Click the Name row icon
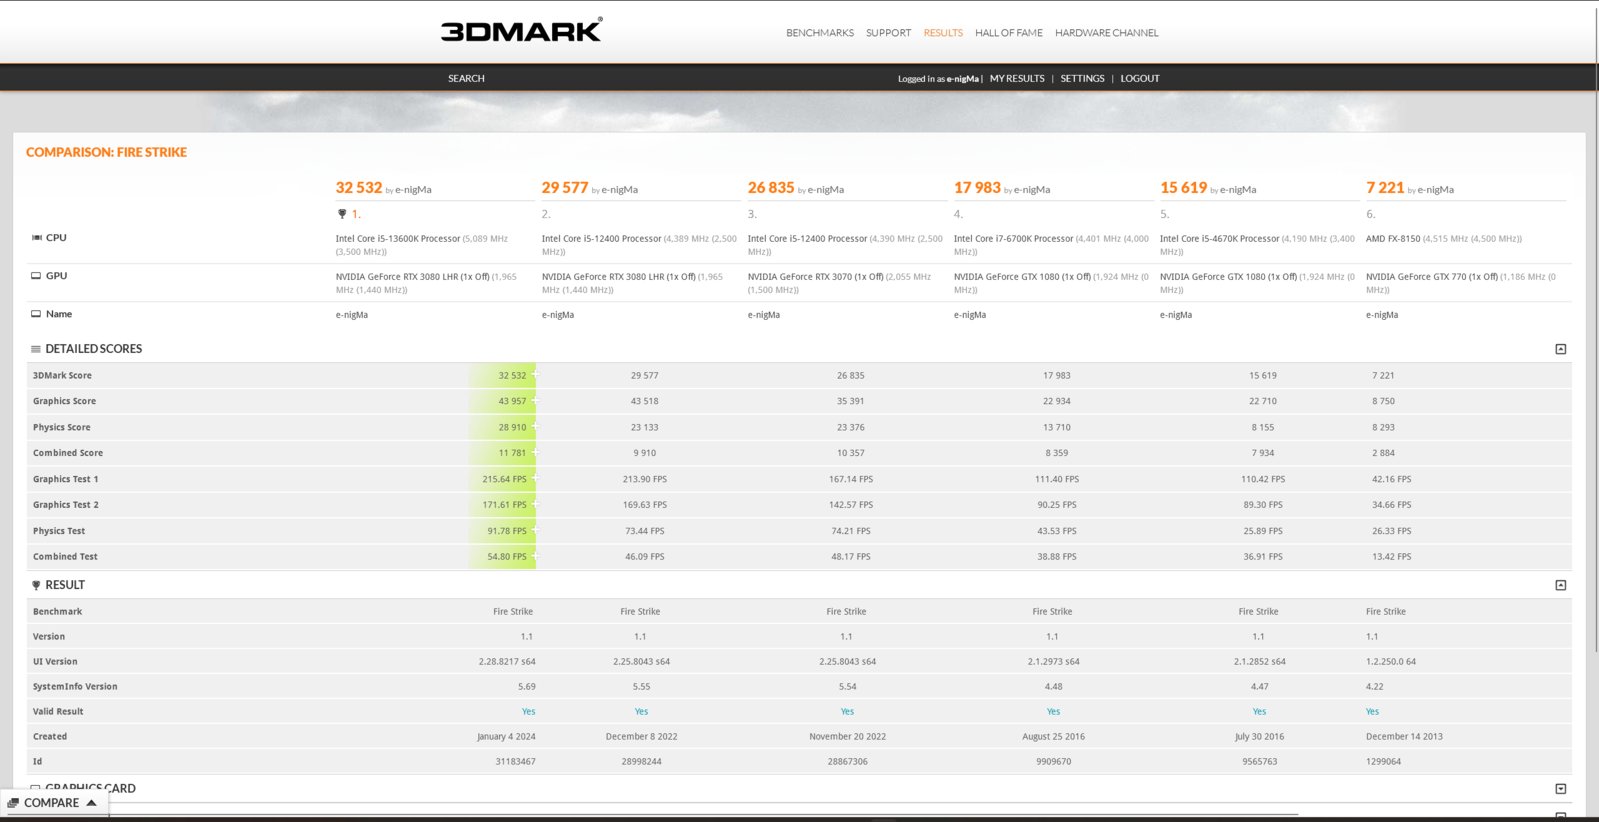The width and height of the screenshot is (1599, 822). point(36,314)
